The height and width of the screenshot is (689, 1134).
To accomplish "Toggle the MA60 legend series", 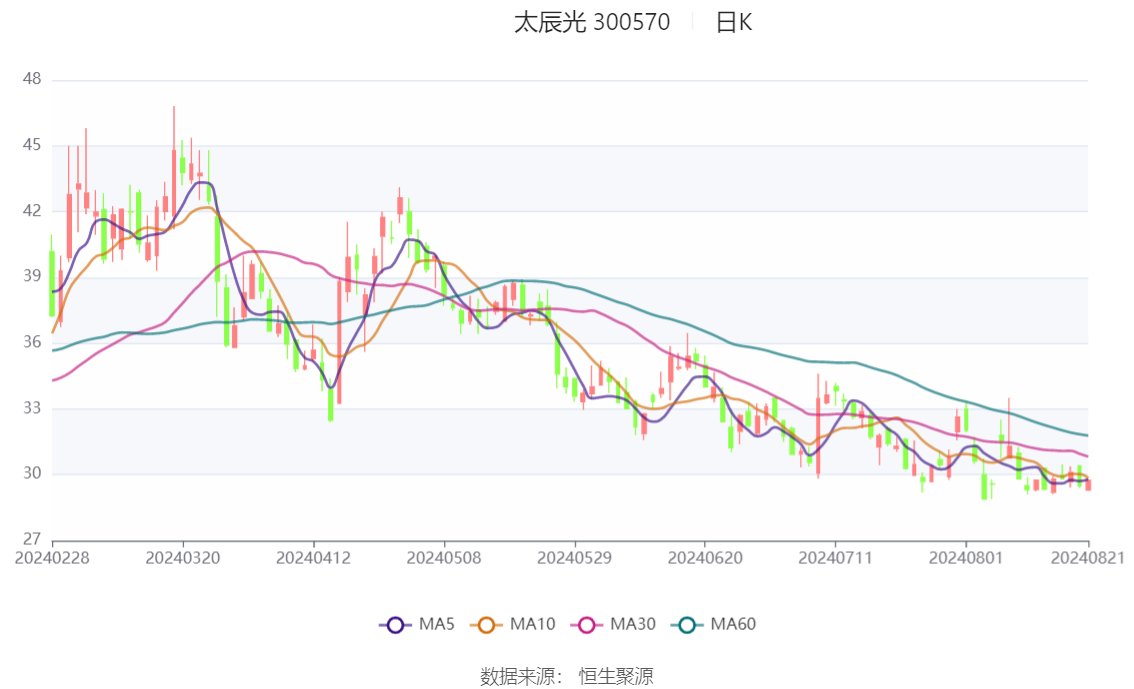I will pyautogui.click(x=714, y=625).
